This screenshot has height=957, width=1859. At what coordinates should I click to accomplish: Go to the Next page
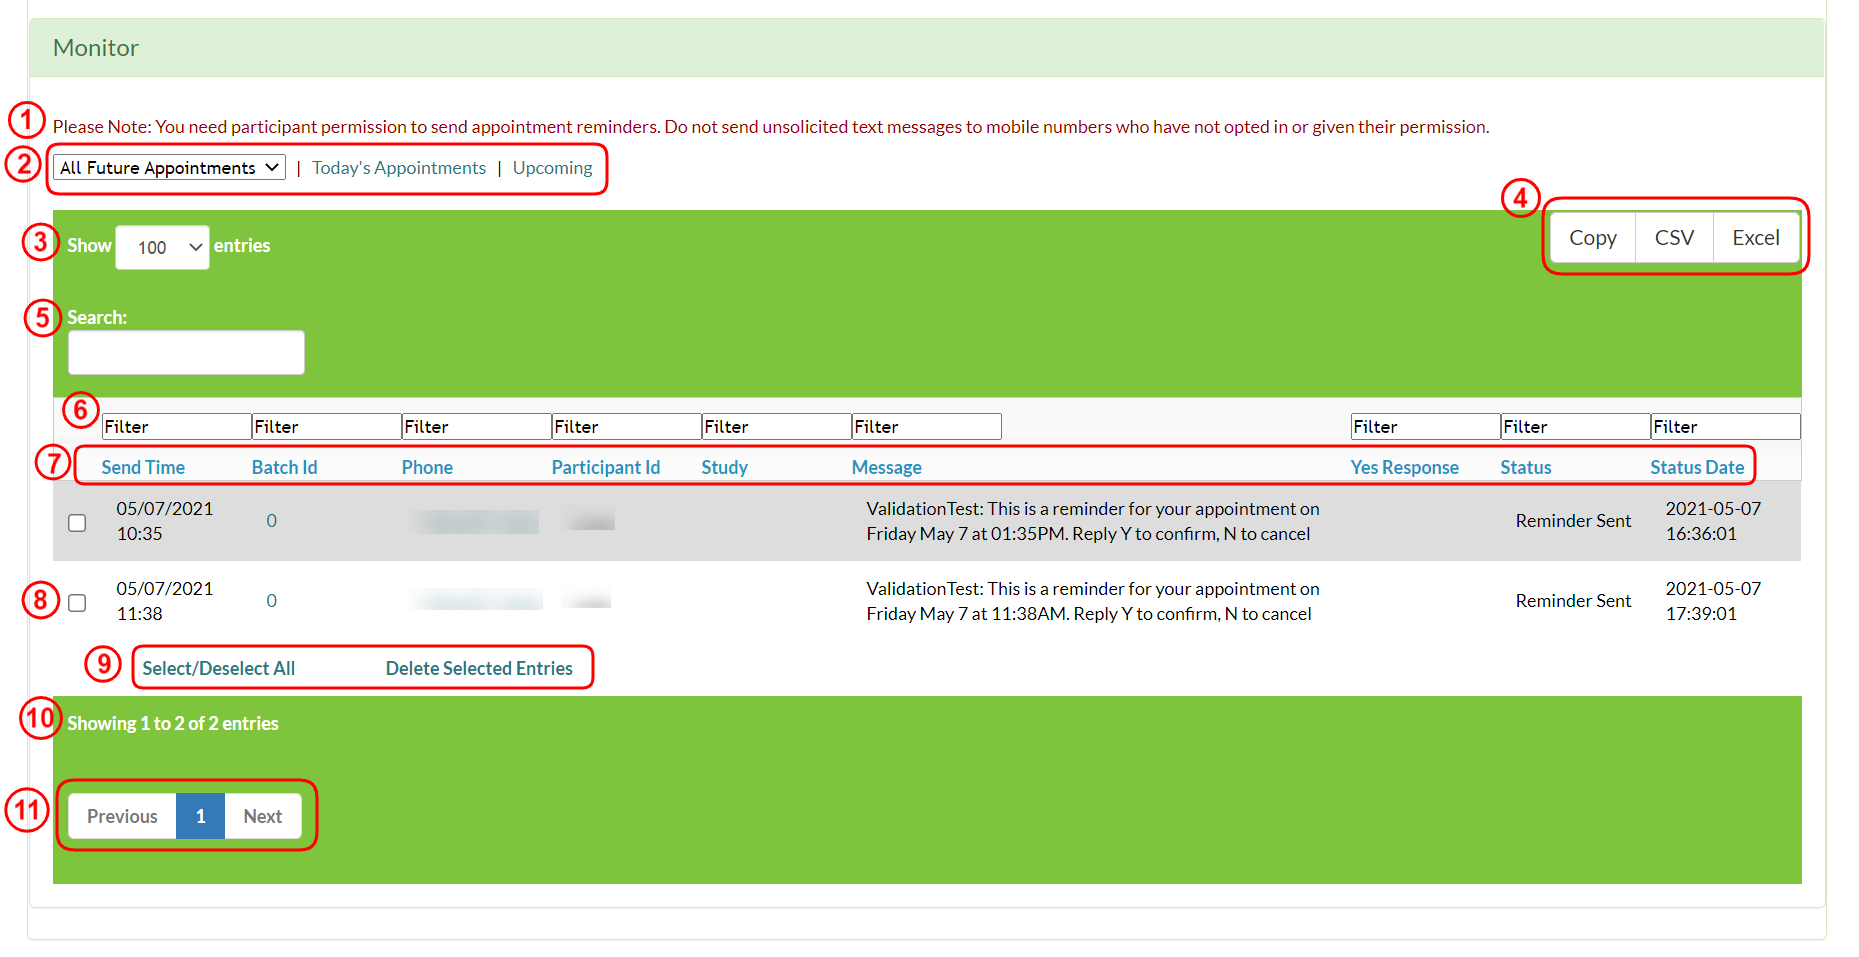click(x=262, y=816)
